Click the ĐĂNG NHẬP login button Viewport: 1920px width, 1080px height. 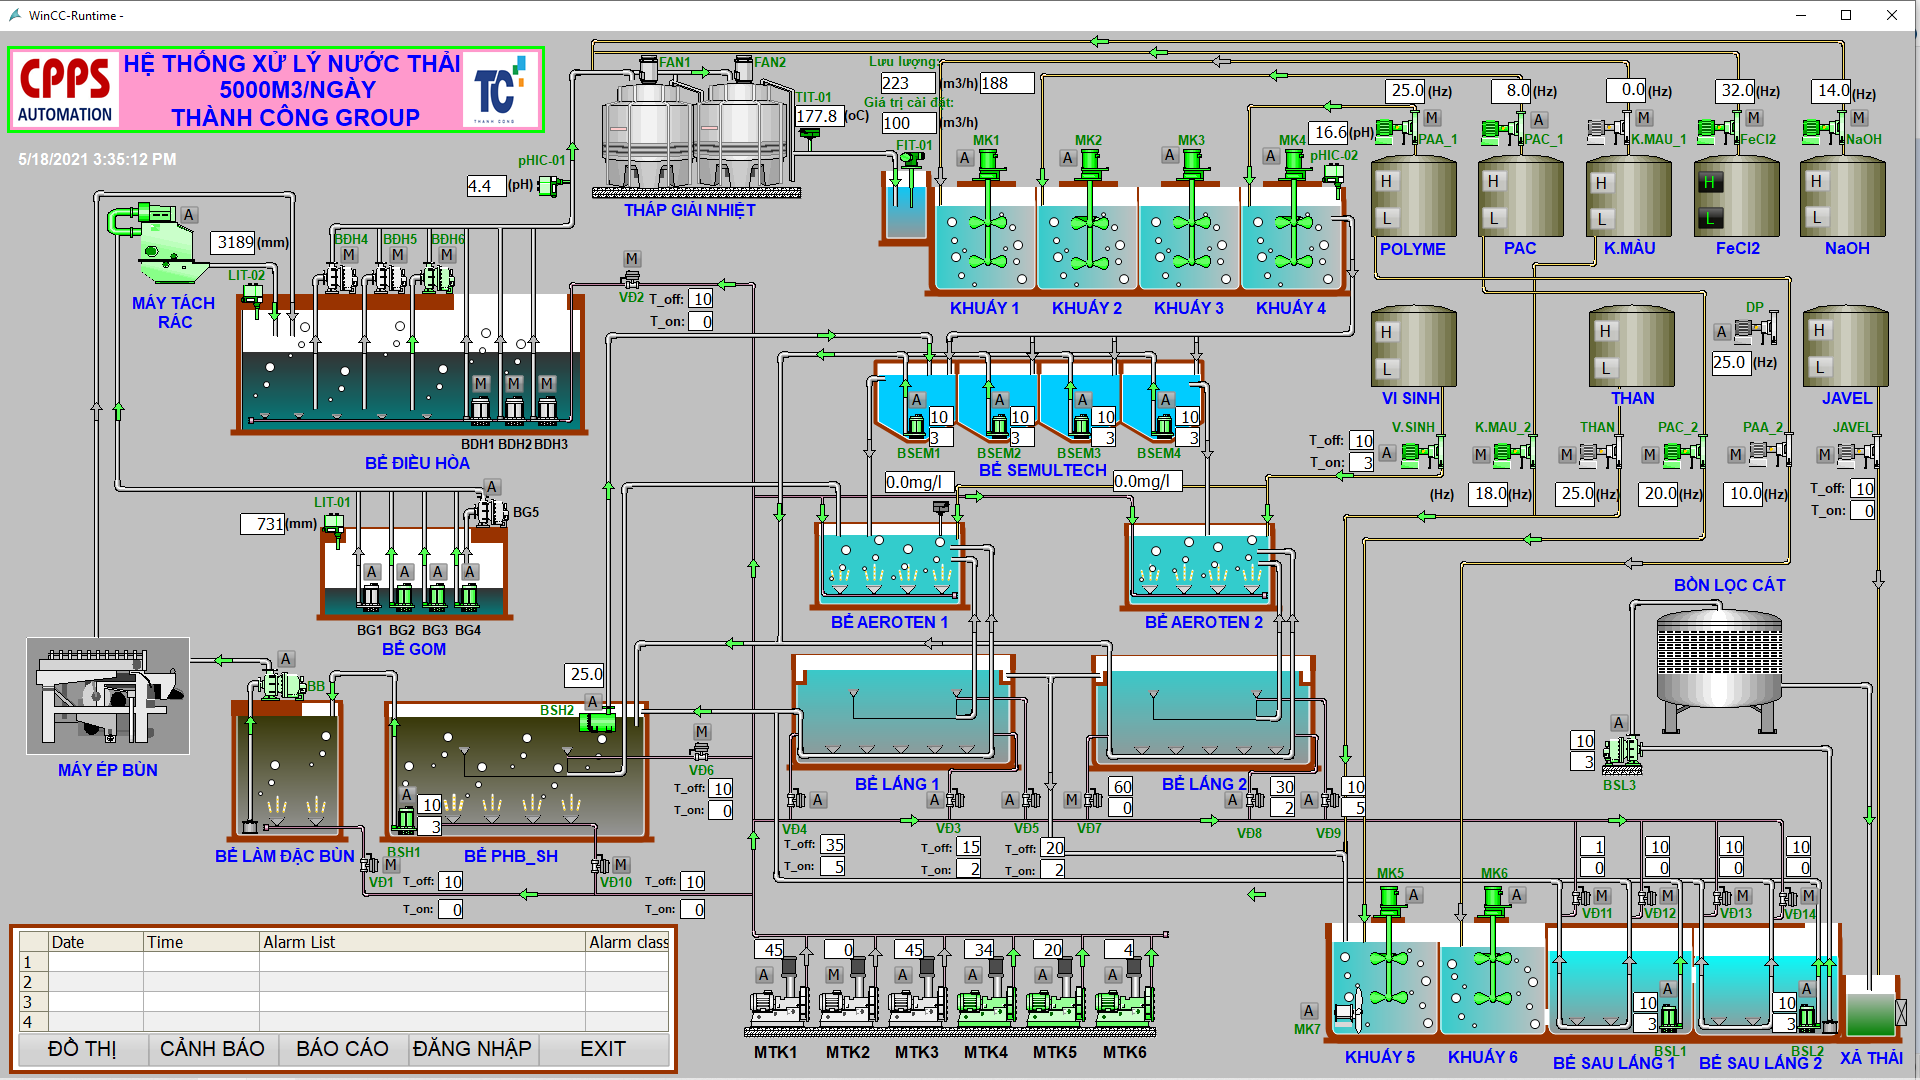click(472, 1049)
